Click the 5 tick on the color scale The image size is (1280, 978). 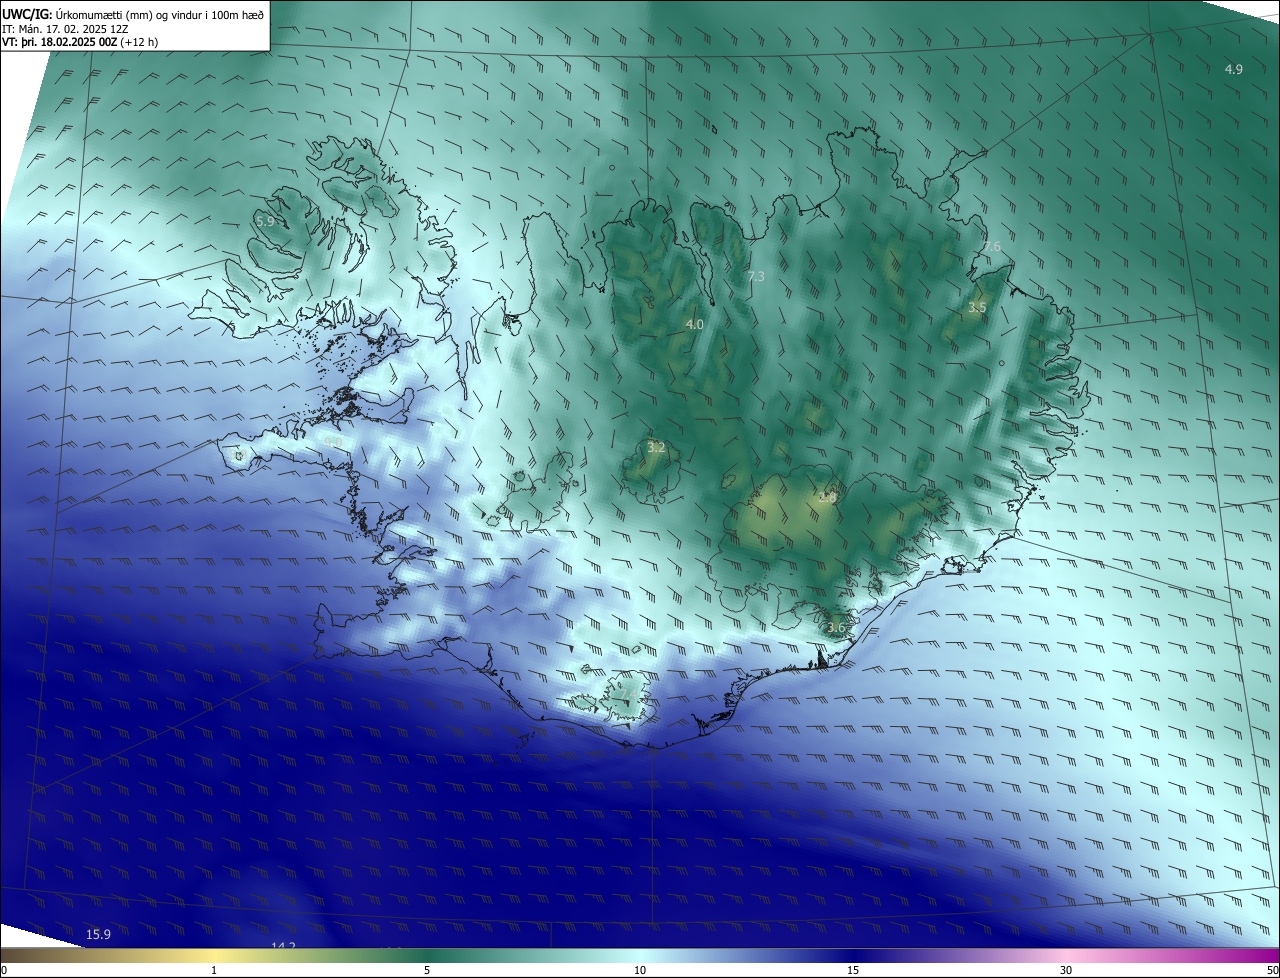click(427, 970)
